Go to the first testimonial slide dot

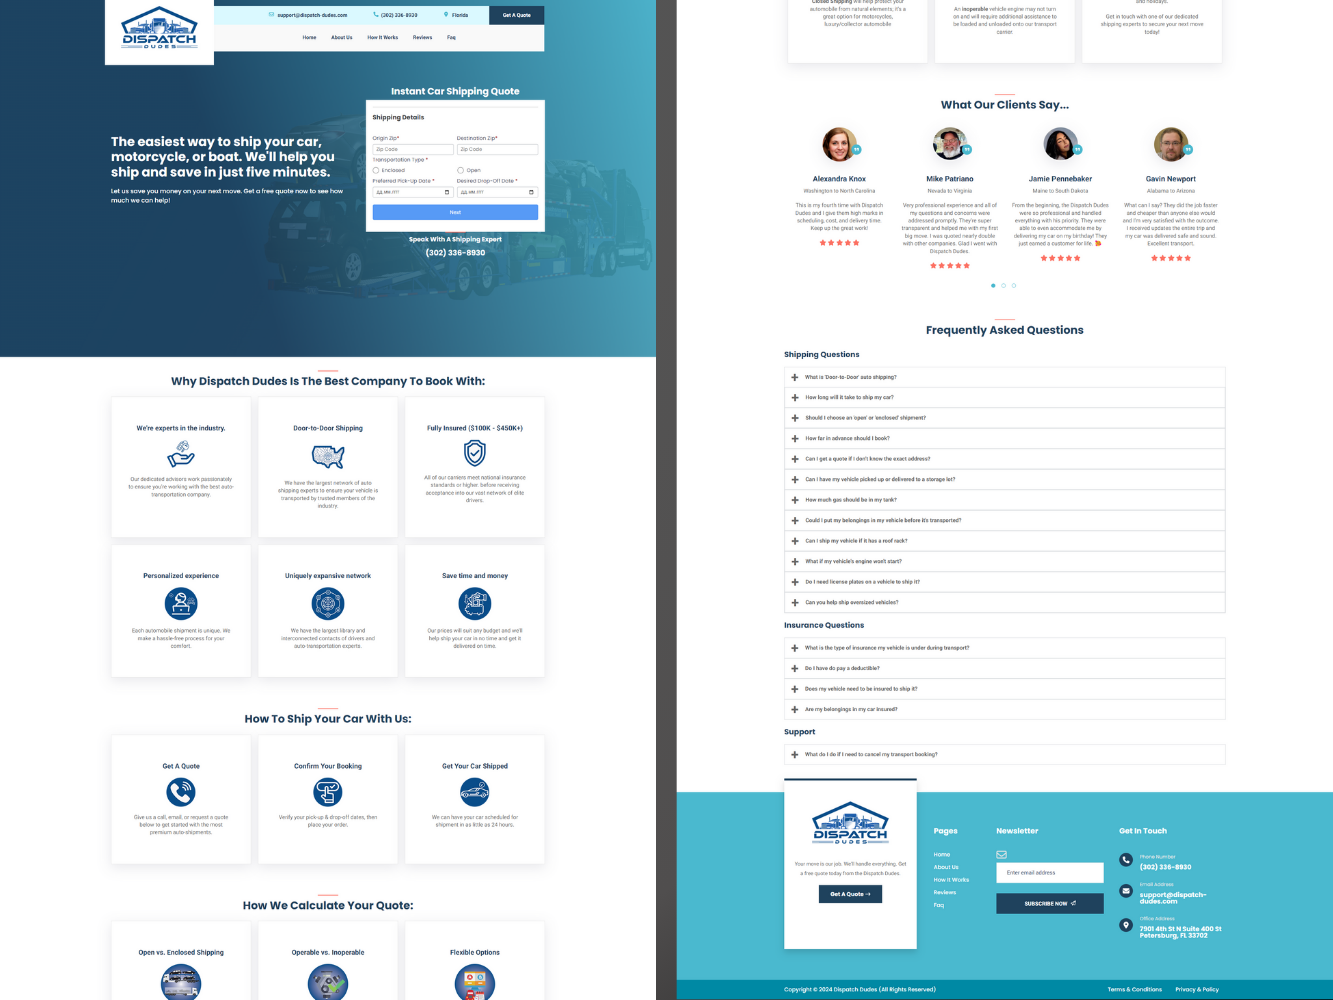pyautogui.click(x=993, y=286)
